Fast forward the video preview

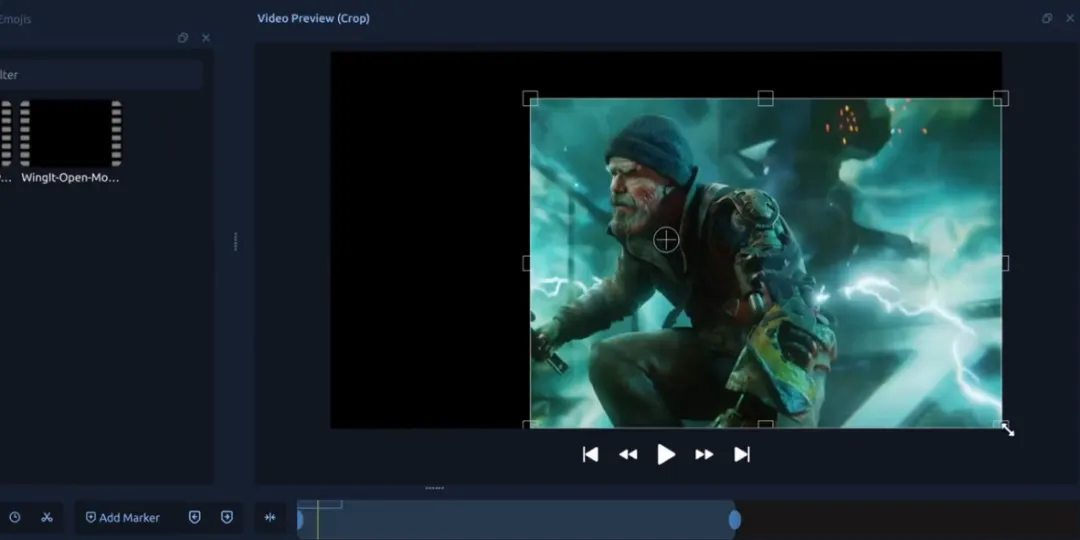704,455
